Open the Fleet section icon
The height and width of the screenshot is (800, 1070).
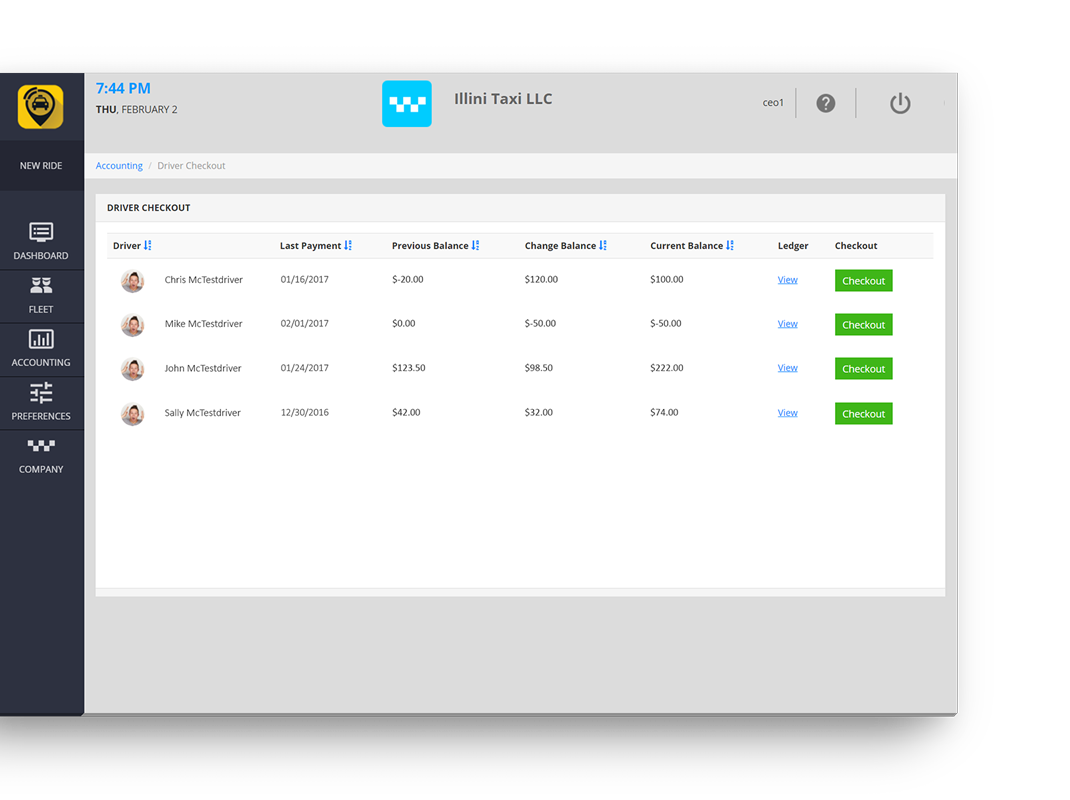pyautogui.click(x=41, y=285)
